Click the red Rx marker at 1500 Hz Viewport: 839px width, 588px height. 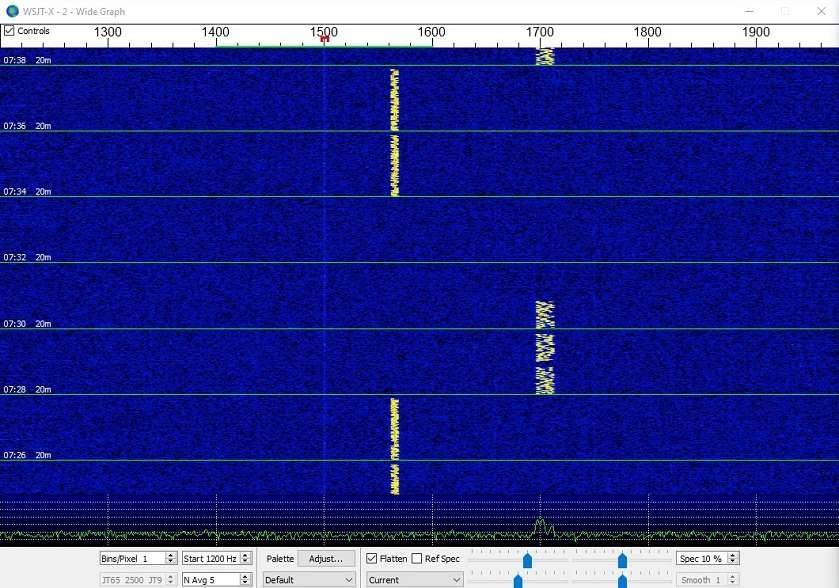click(x=324, y=39)
